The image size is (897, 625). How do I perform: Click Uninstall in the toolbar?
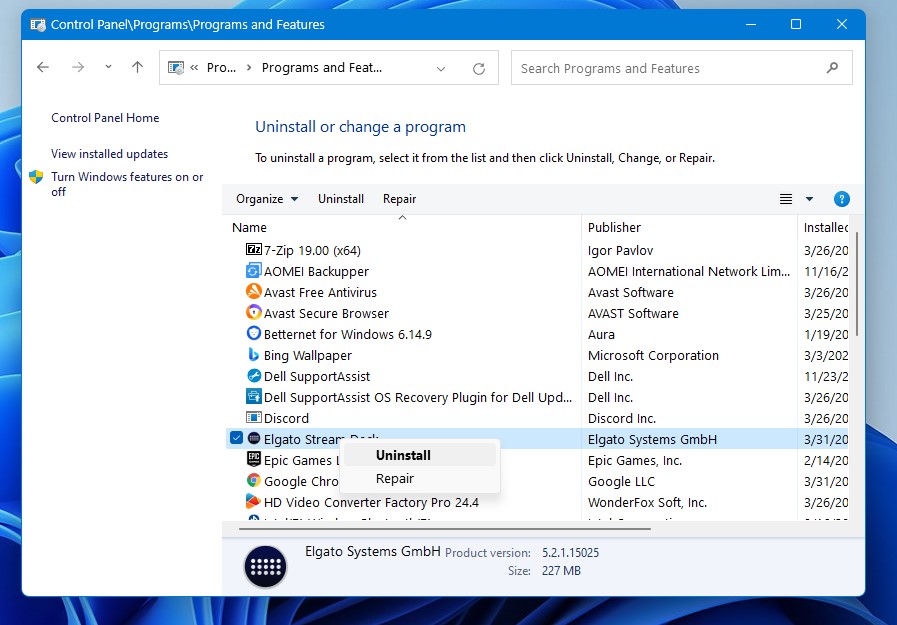coord(341,199)
